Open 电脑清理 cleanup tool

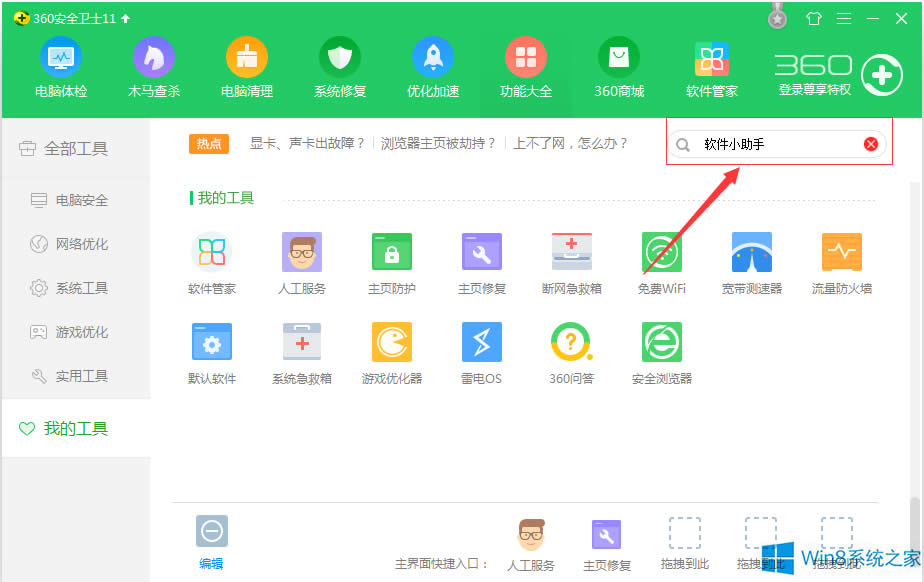pos(247,67)
